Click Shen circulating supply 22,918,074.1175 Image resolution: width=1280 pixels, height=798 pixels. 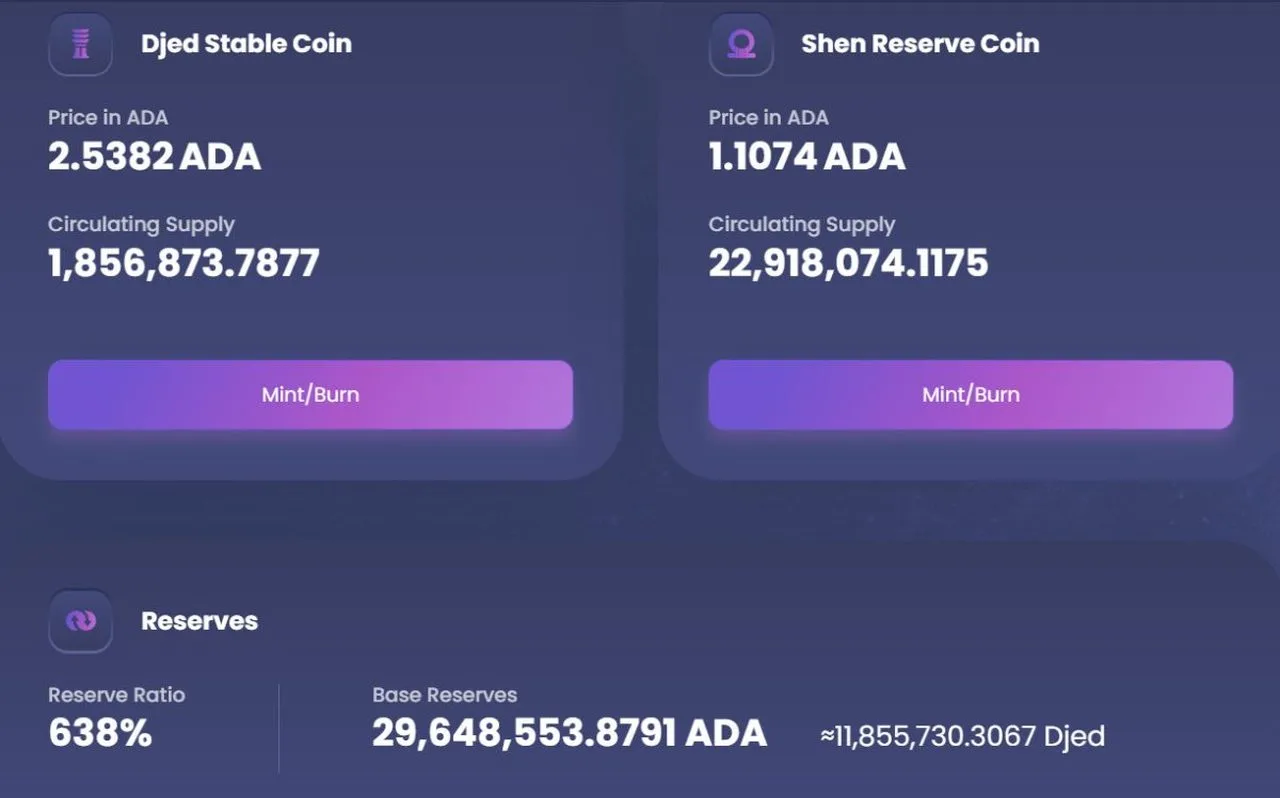(848, 263)
